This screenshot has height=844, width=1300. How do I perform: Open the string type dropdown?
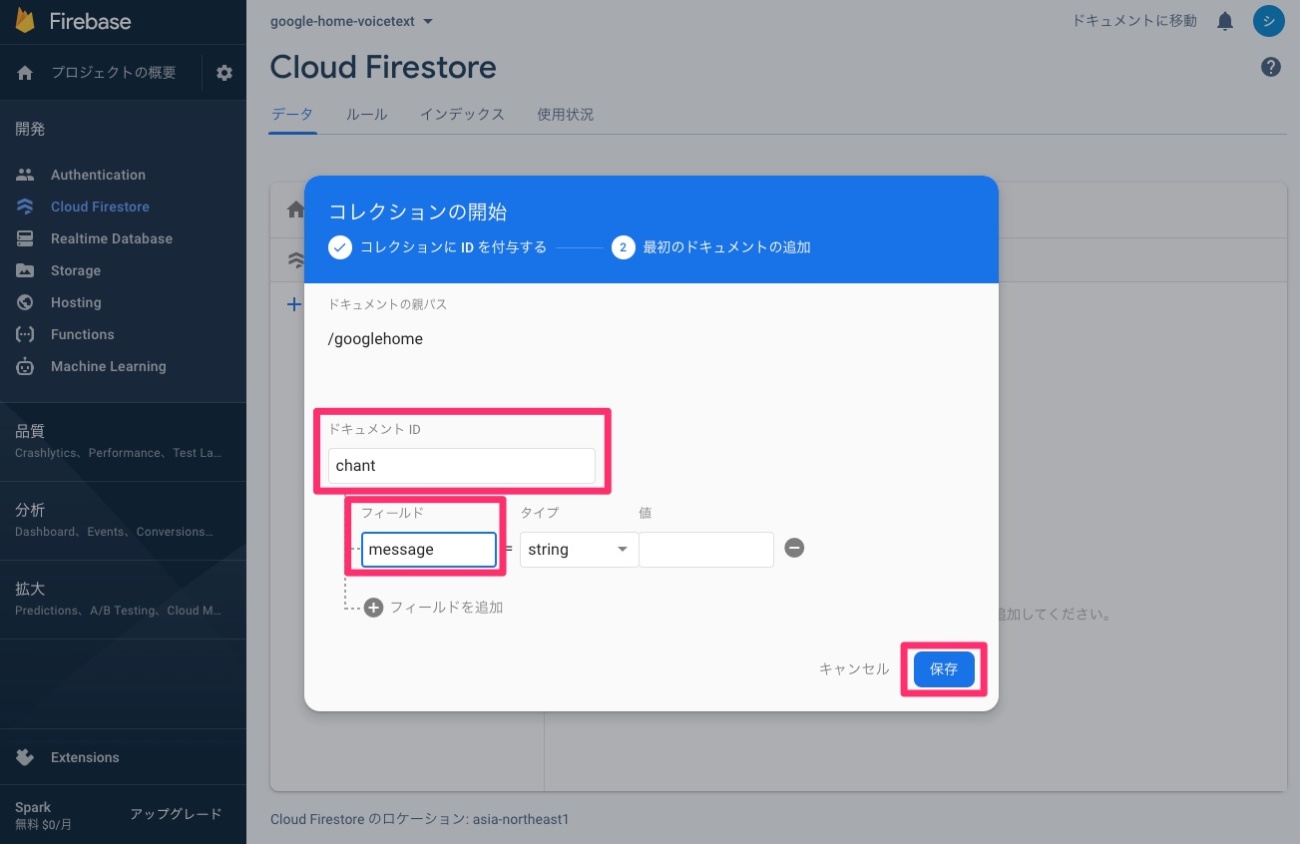(x=579, y=550)
